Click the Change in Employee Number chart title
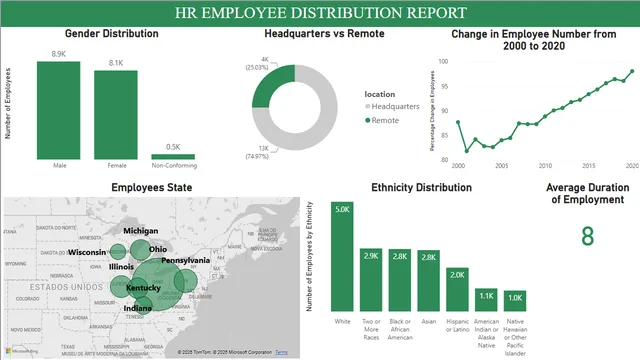The width and height of the screenshot is (640, 360). point(534,40)
